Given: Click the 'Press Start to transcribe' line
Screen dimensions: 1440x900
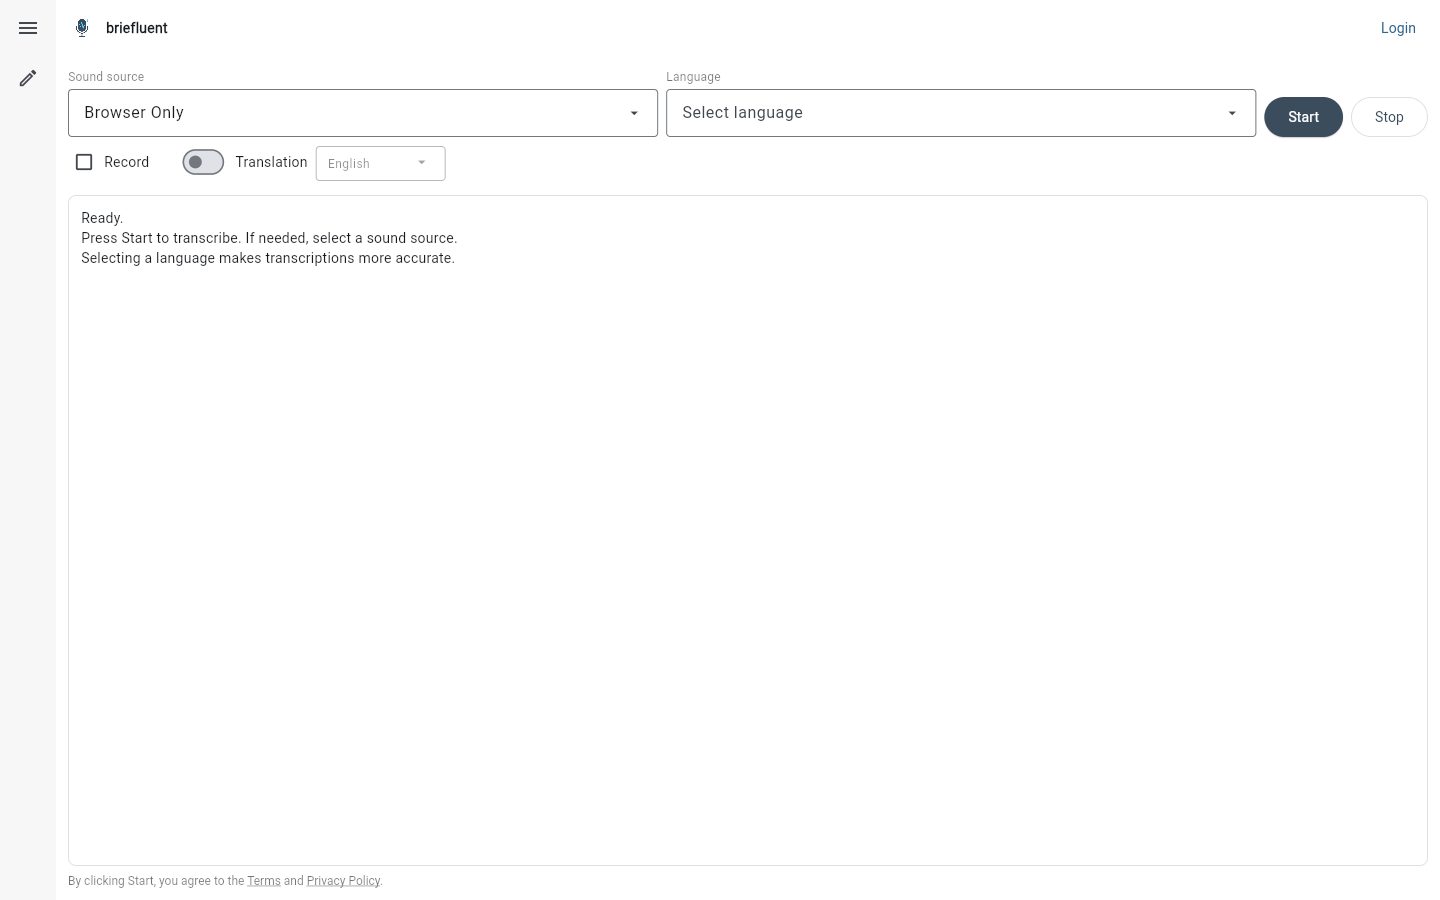Looking at the screenshot, I should coord(269,238).
